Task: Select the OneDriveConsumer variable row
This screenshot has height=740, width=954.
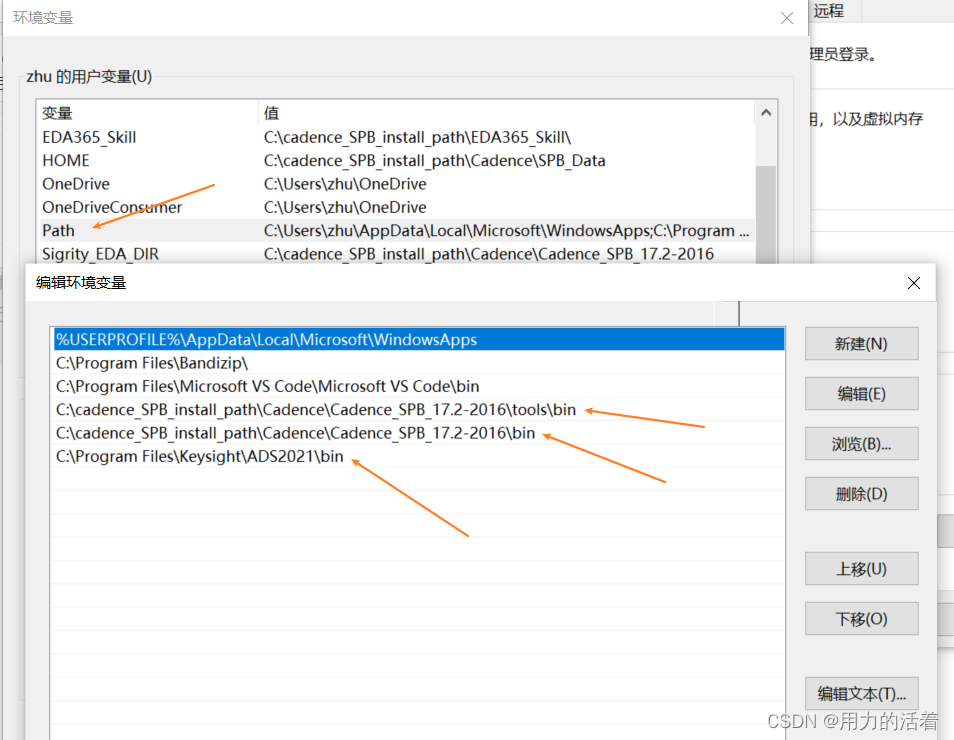Action: 397,208
